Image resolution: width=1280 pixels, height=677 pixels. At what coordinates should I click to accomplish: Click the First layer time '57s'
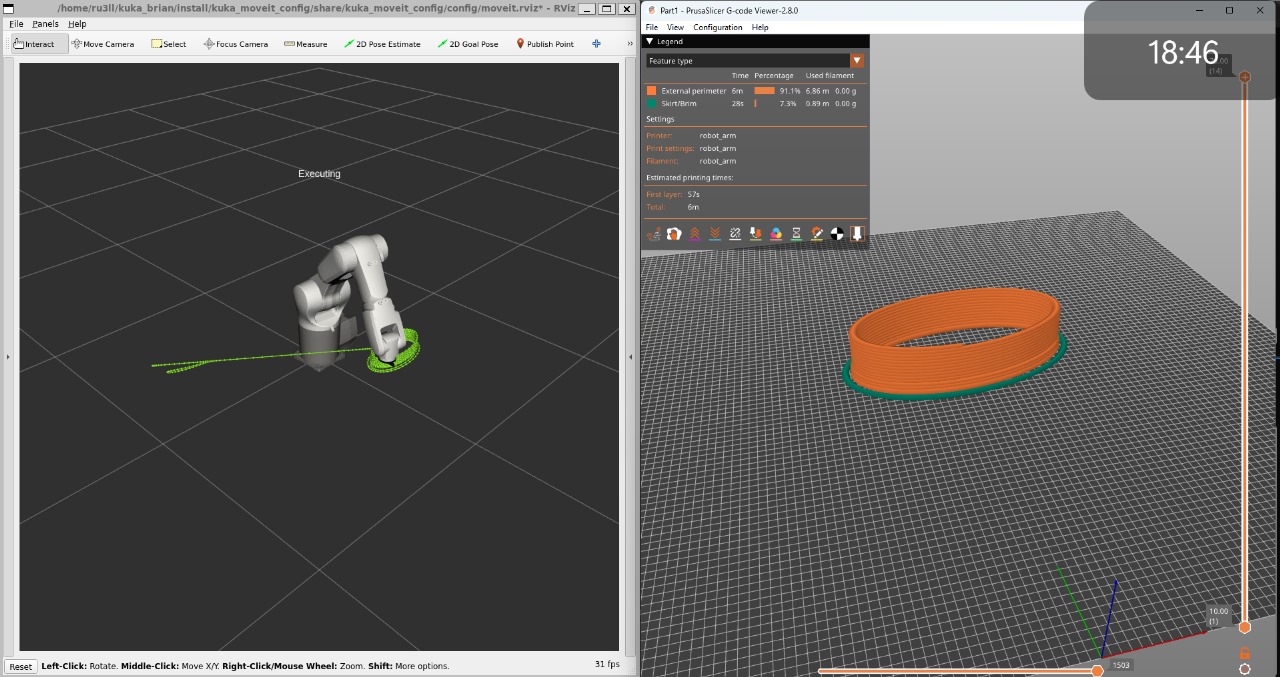tap(693, 194)
